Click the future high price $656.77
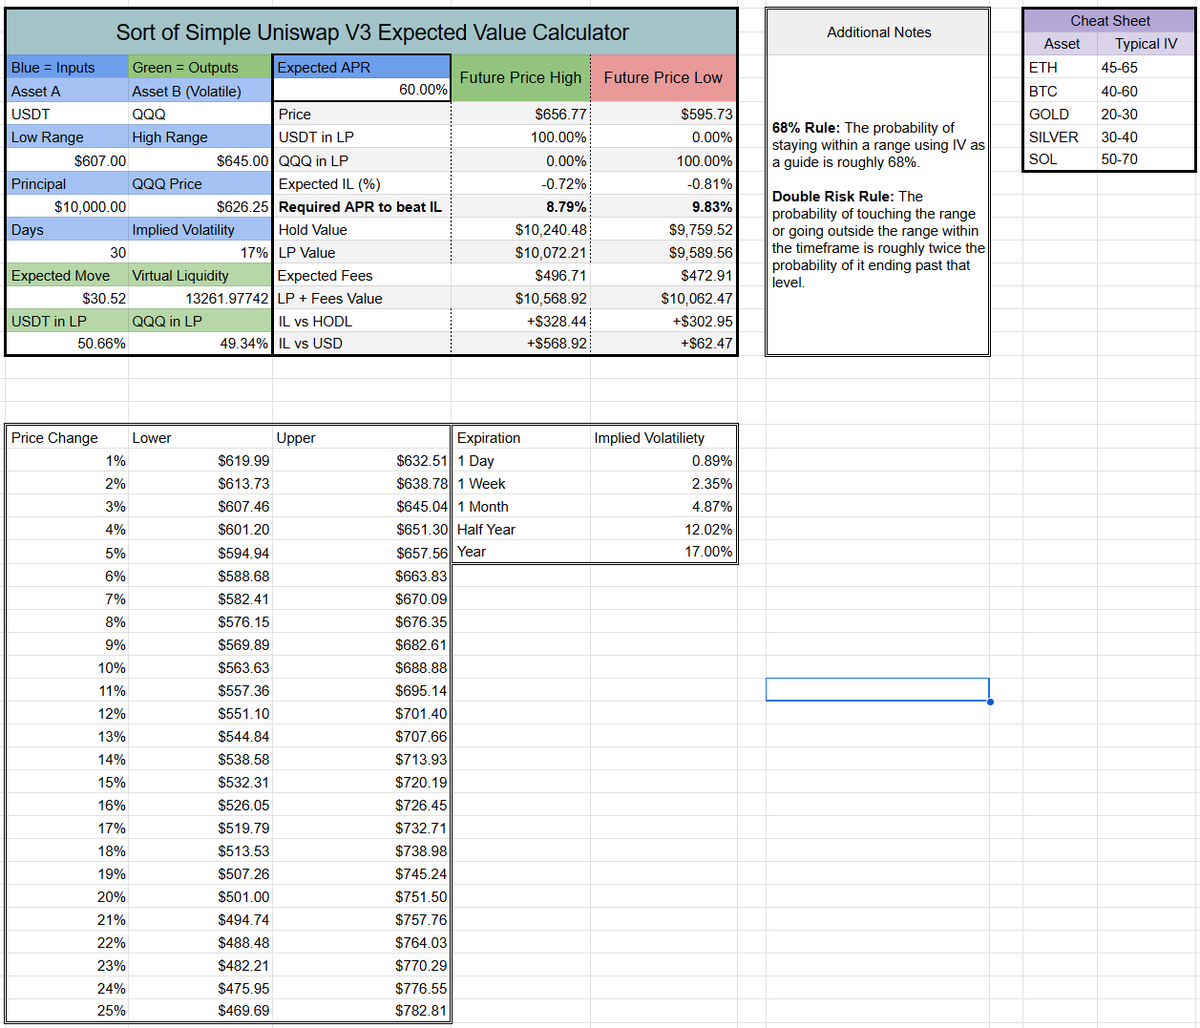1200x1028 pixels. point(521,114)
